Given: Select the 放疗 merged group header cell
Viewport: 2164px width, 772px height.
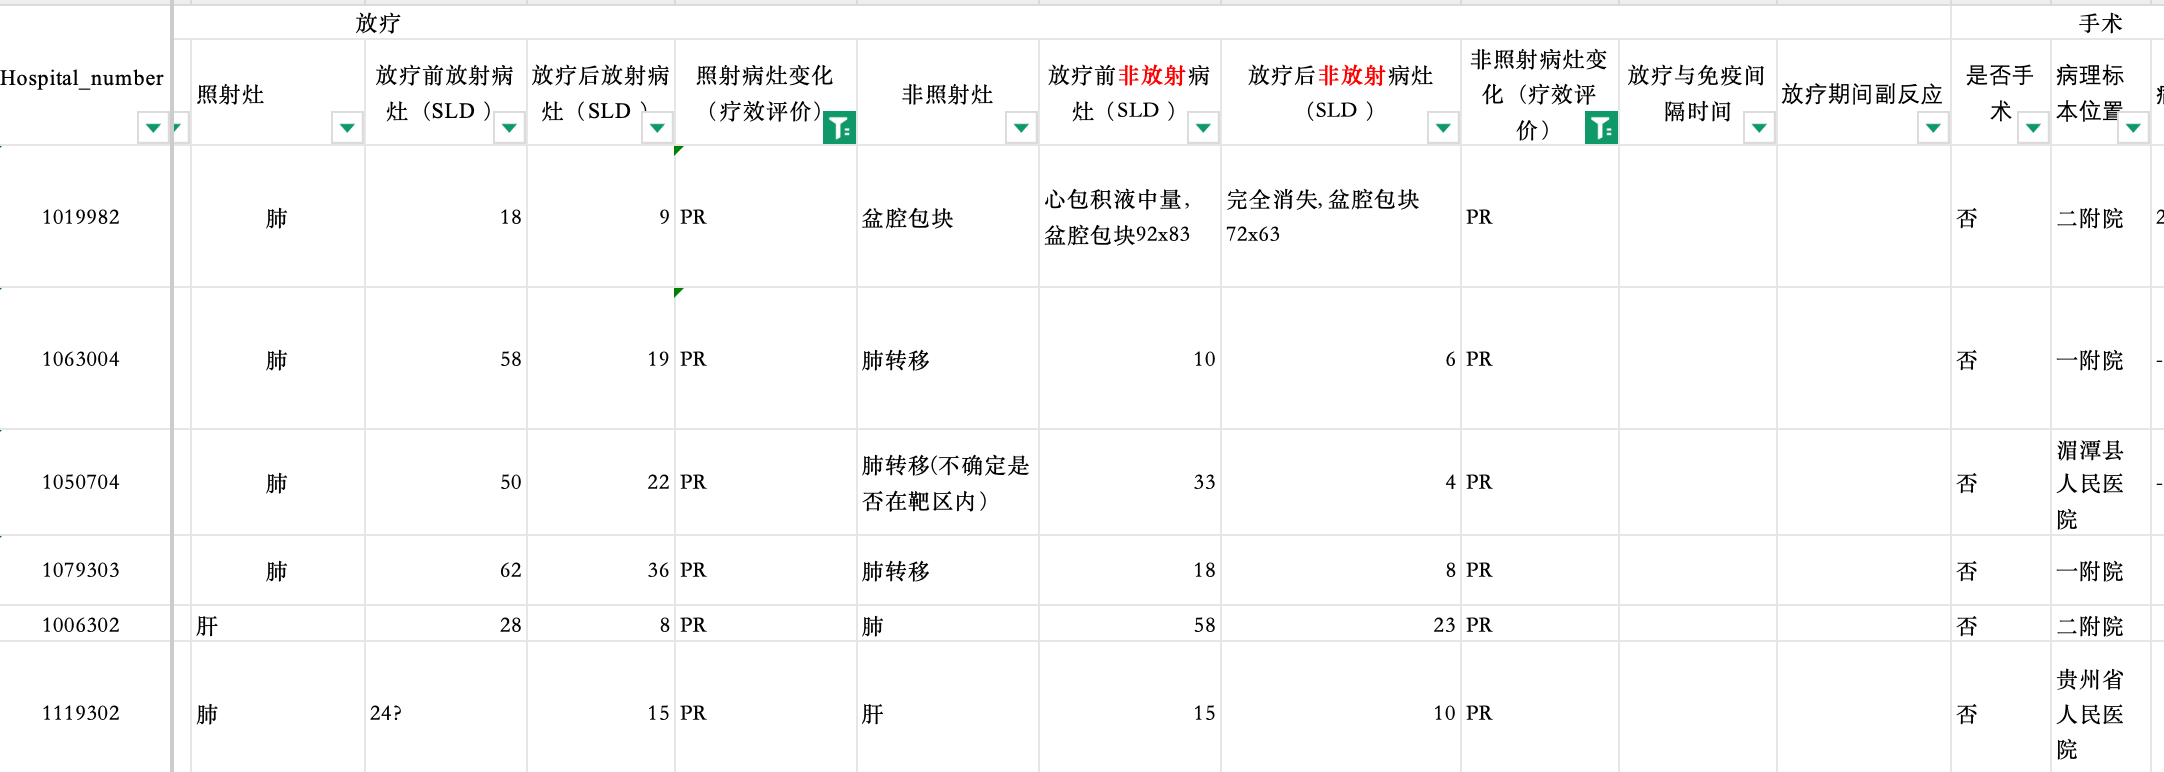Looking at the screenshot, I should (x=378, y=23).
